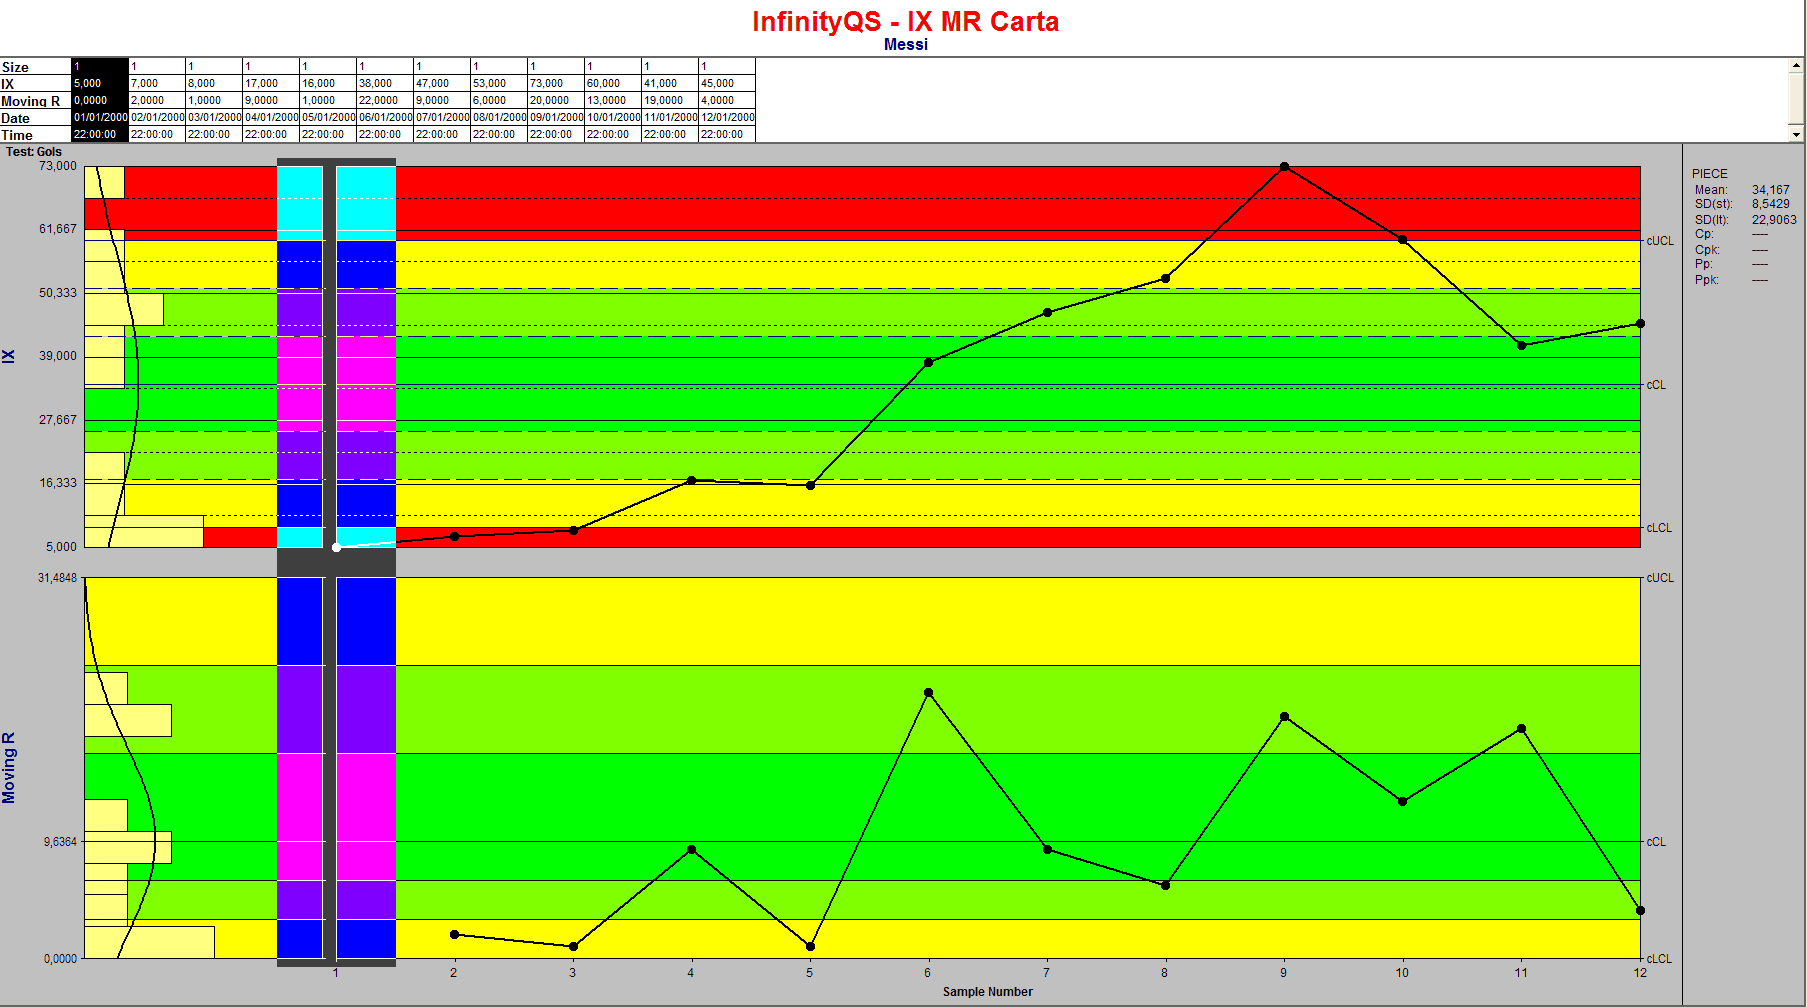Click the IX chart point at sample 6

pyautogui.click(x=929, y=362)
